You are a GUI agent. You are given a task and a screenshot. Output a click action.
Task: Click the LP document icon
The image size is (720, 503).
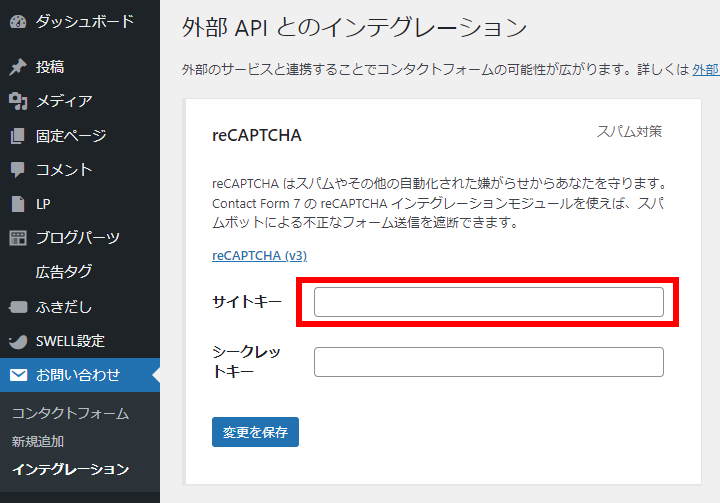coord(18,204)
